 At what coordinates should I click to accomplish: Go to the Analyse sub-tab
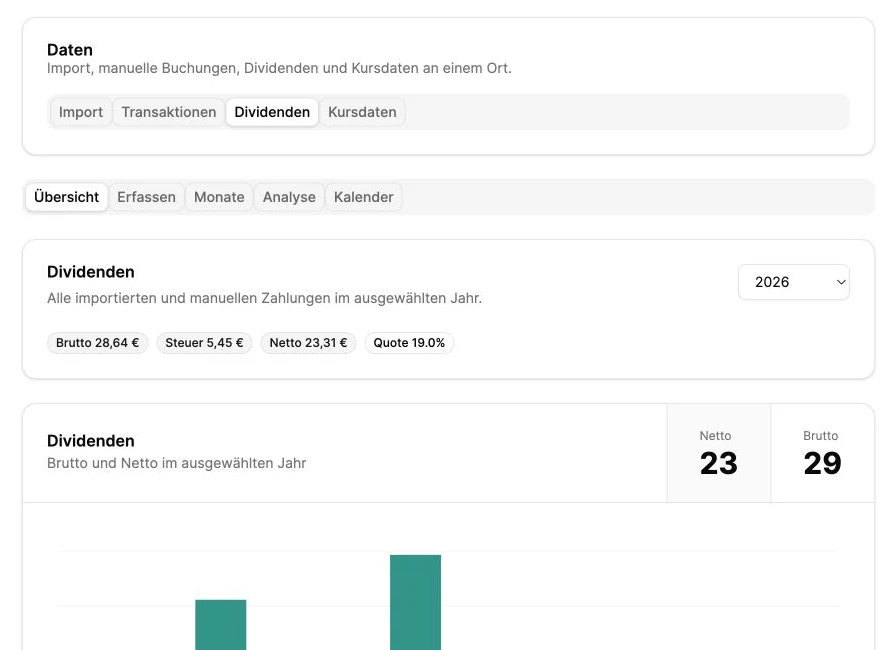coord(289,197)
